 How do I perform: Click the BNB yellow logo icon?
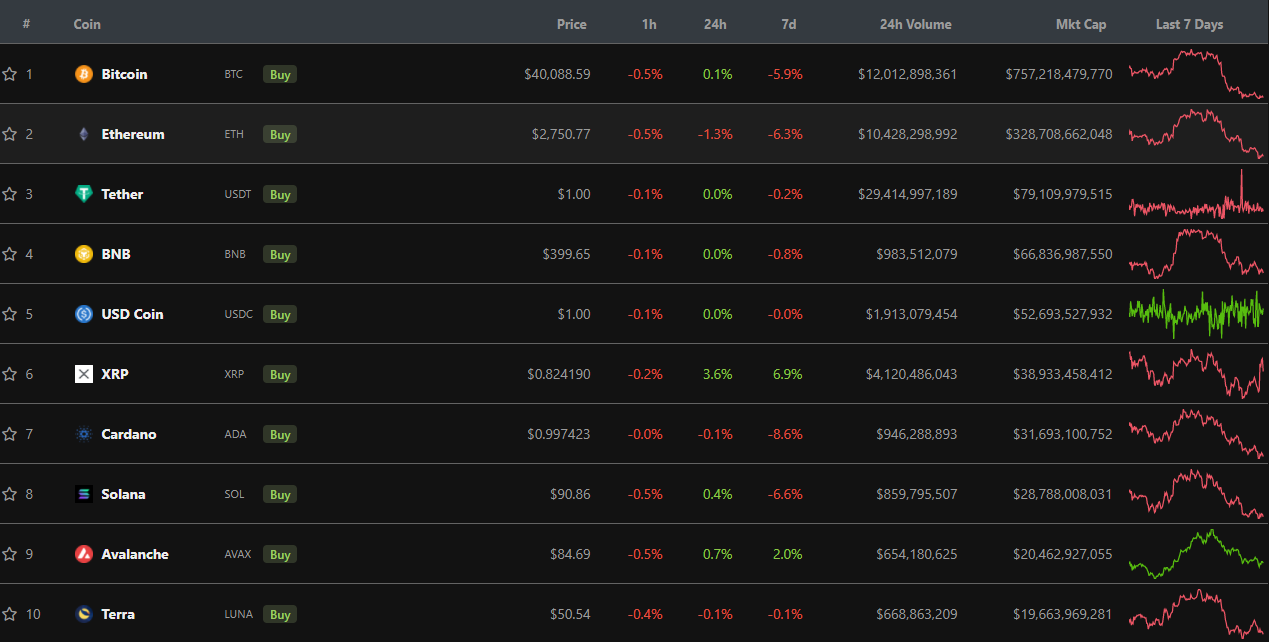[84, 254]
